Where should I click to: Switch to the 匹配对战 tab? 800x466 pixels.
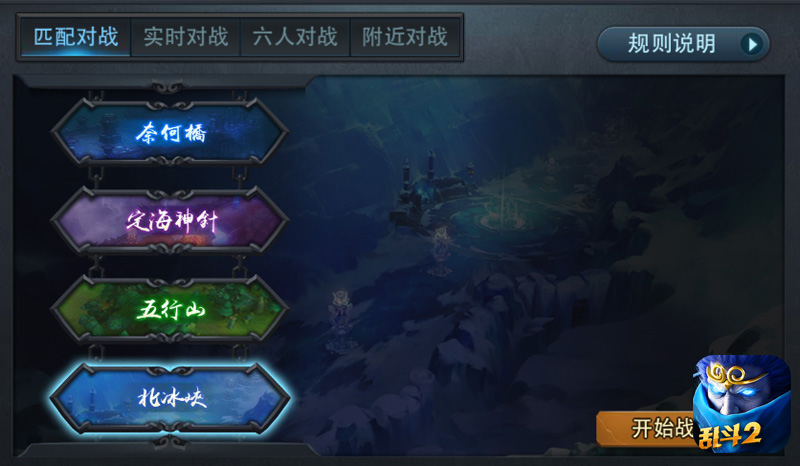(76, 37)
